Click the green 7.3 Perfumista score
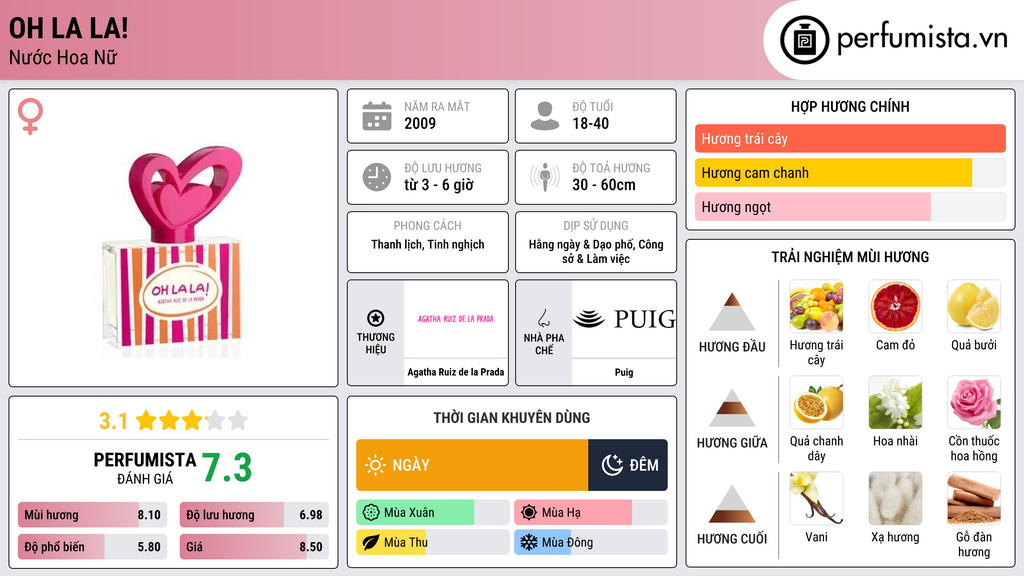The height and width of the screenshot is (576, 1024). click(x=227, y=468)
